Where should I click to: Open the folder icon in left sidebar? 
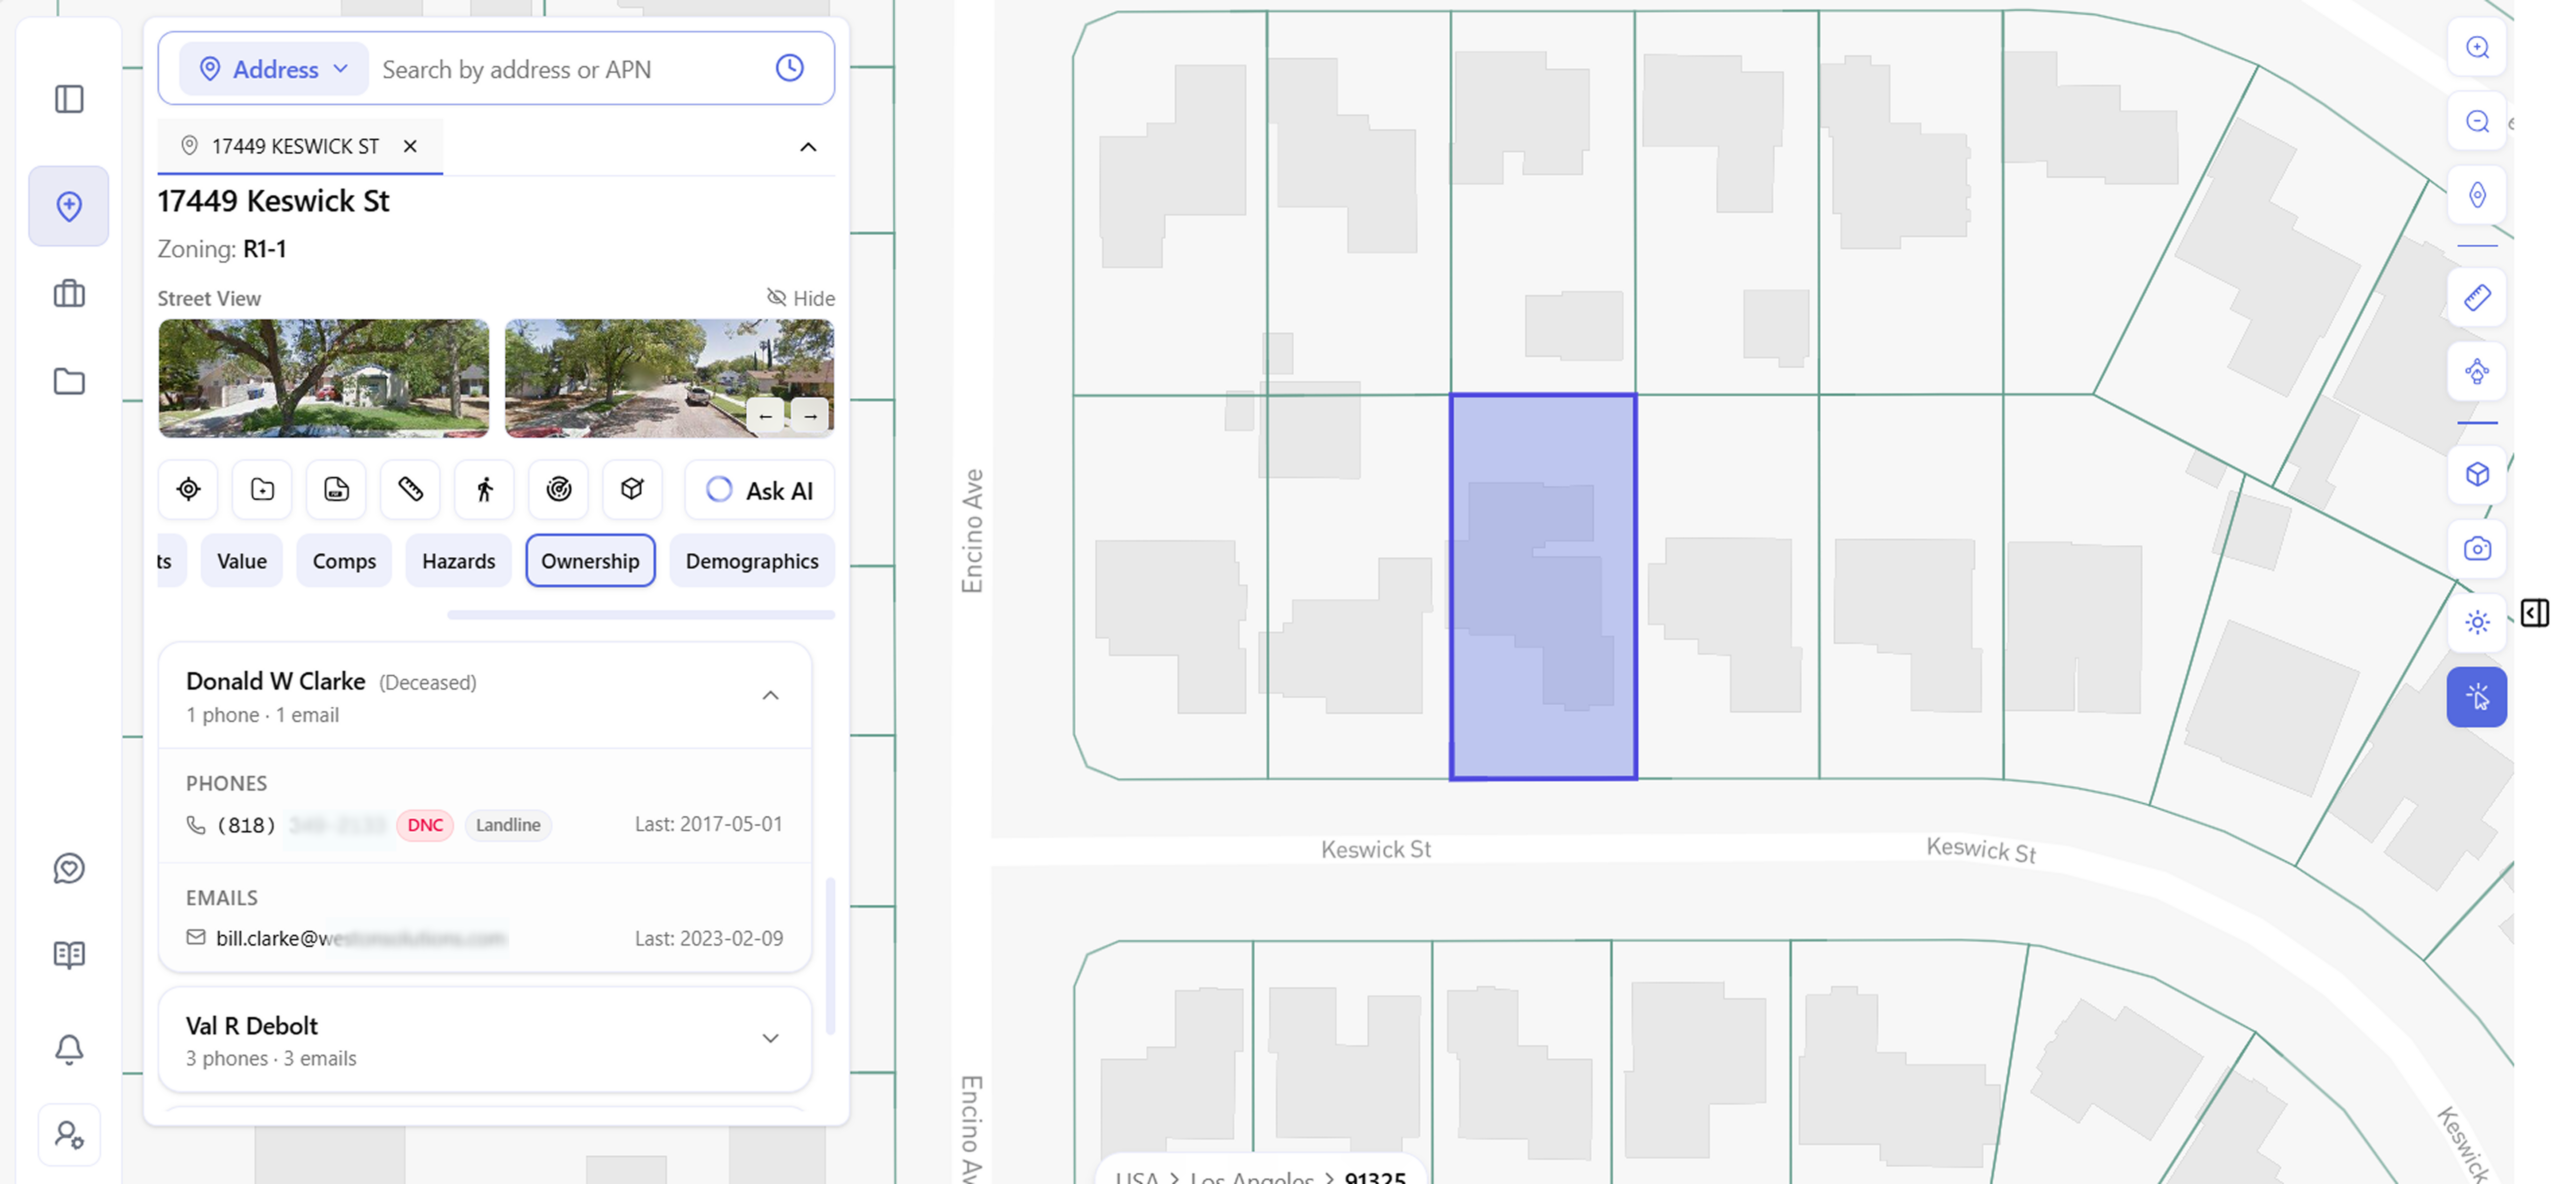69,381
